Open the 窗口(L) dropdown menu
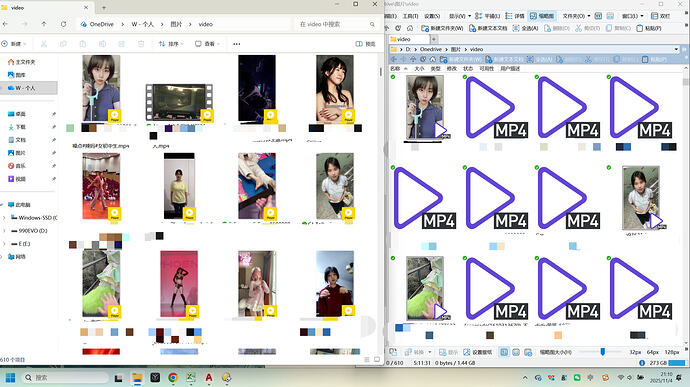Screen dimensions: 690x387 (632, 16)
